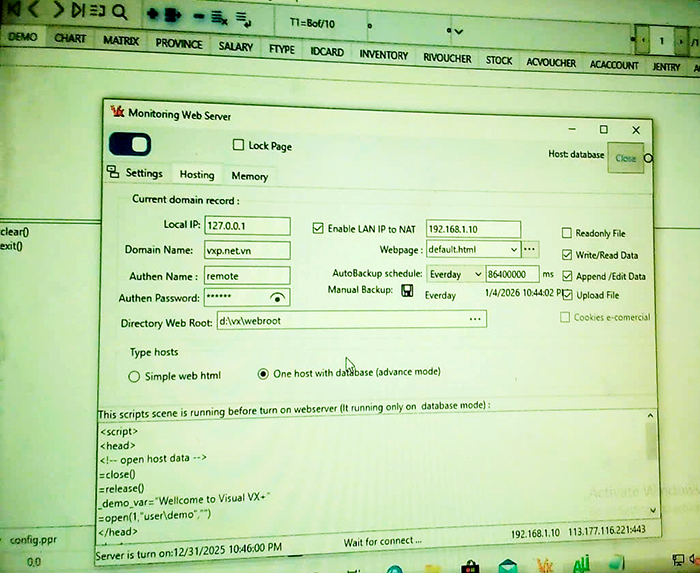Enable the Readonly File checkbox

point(567,232)
